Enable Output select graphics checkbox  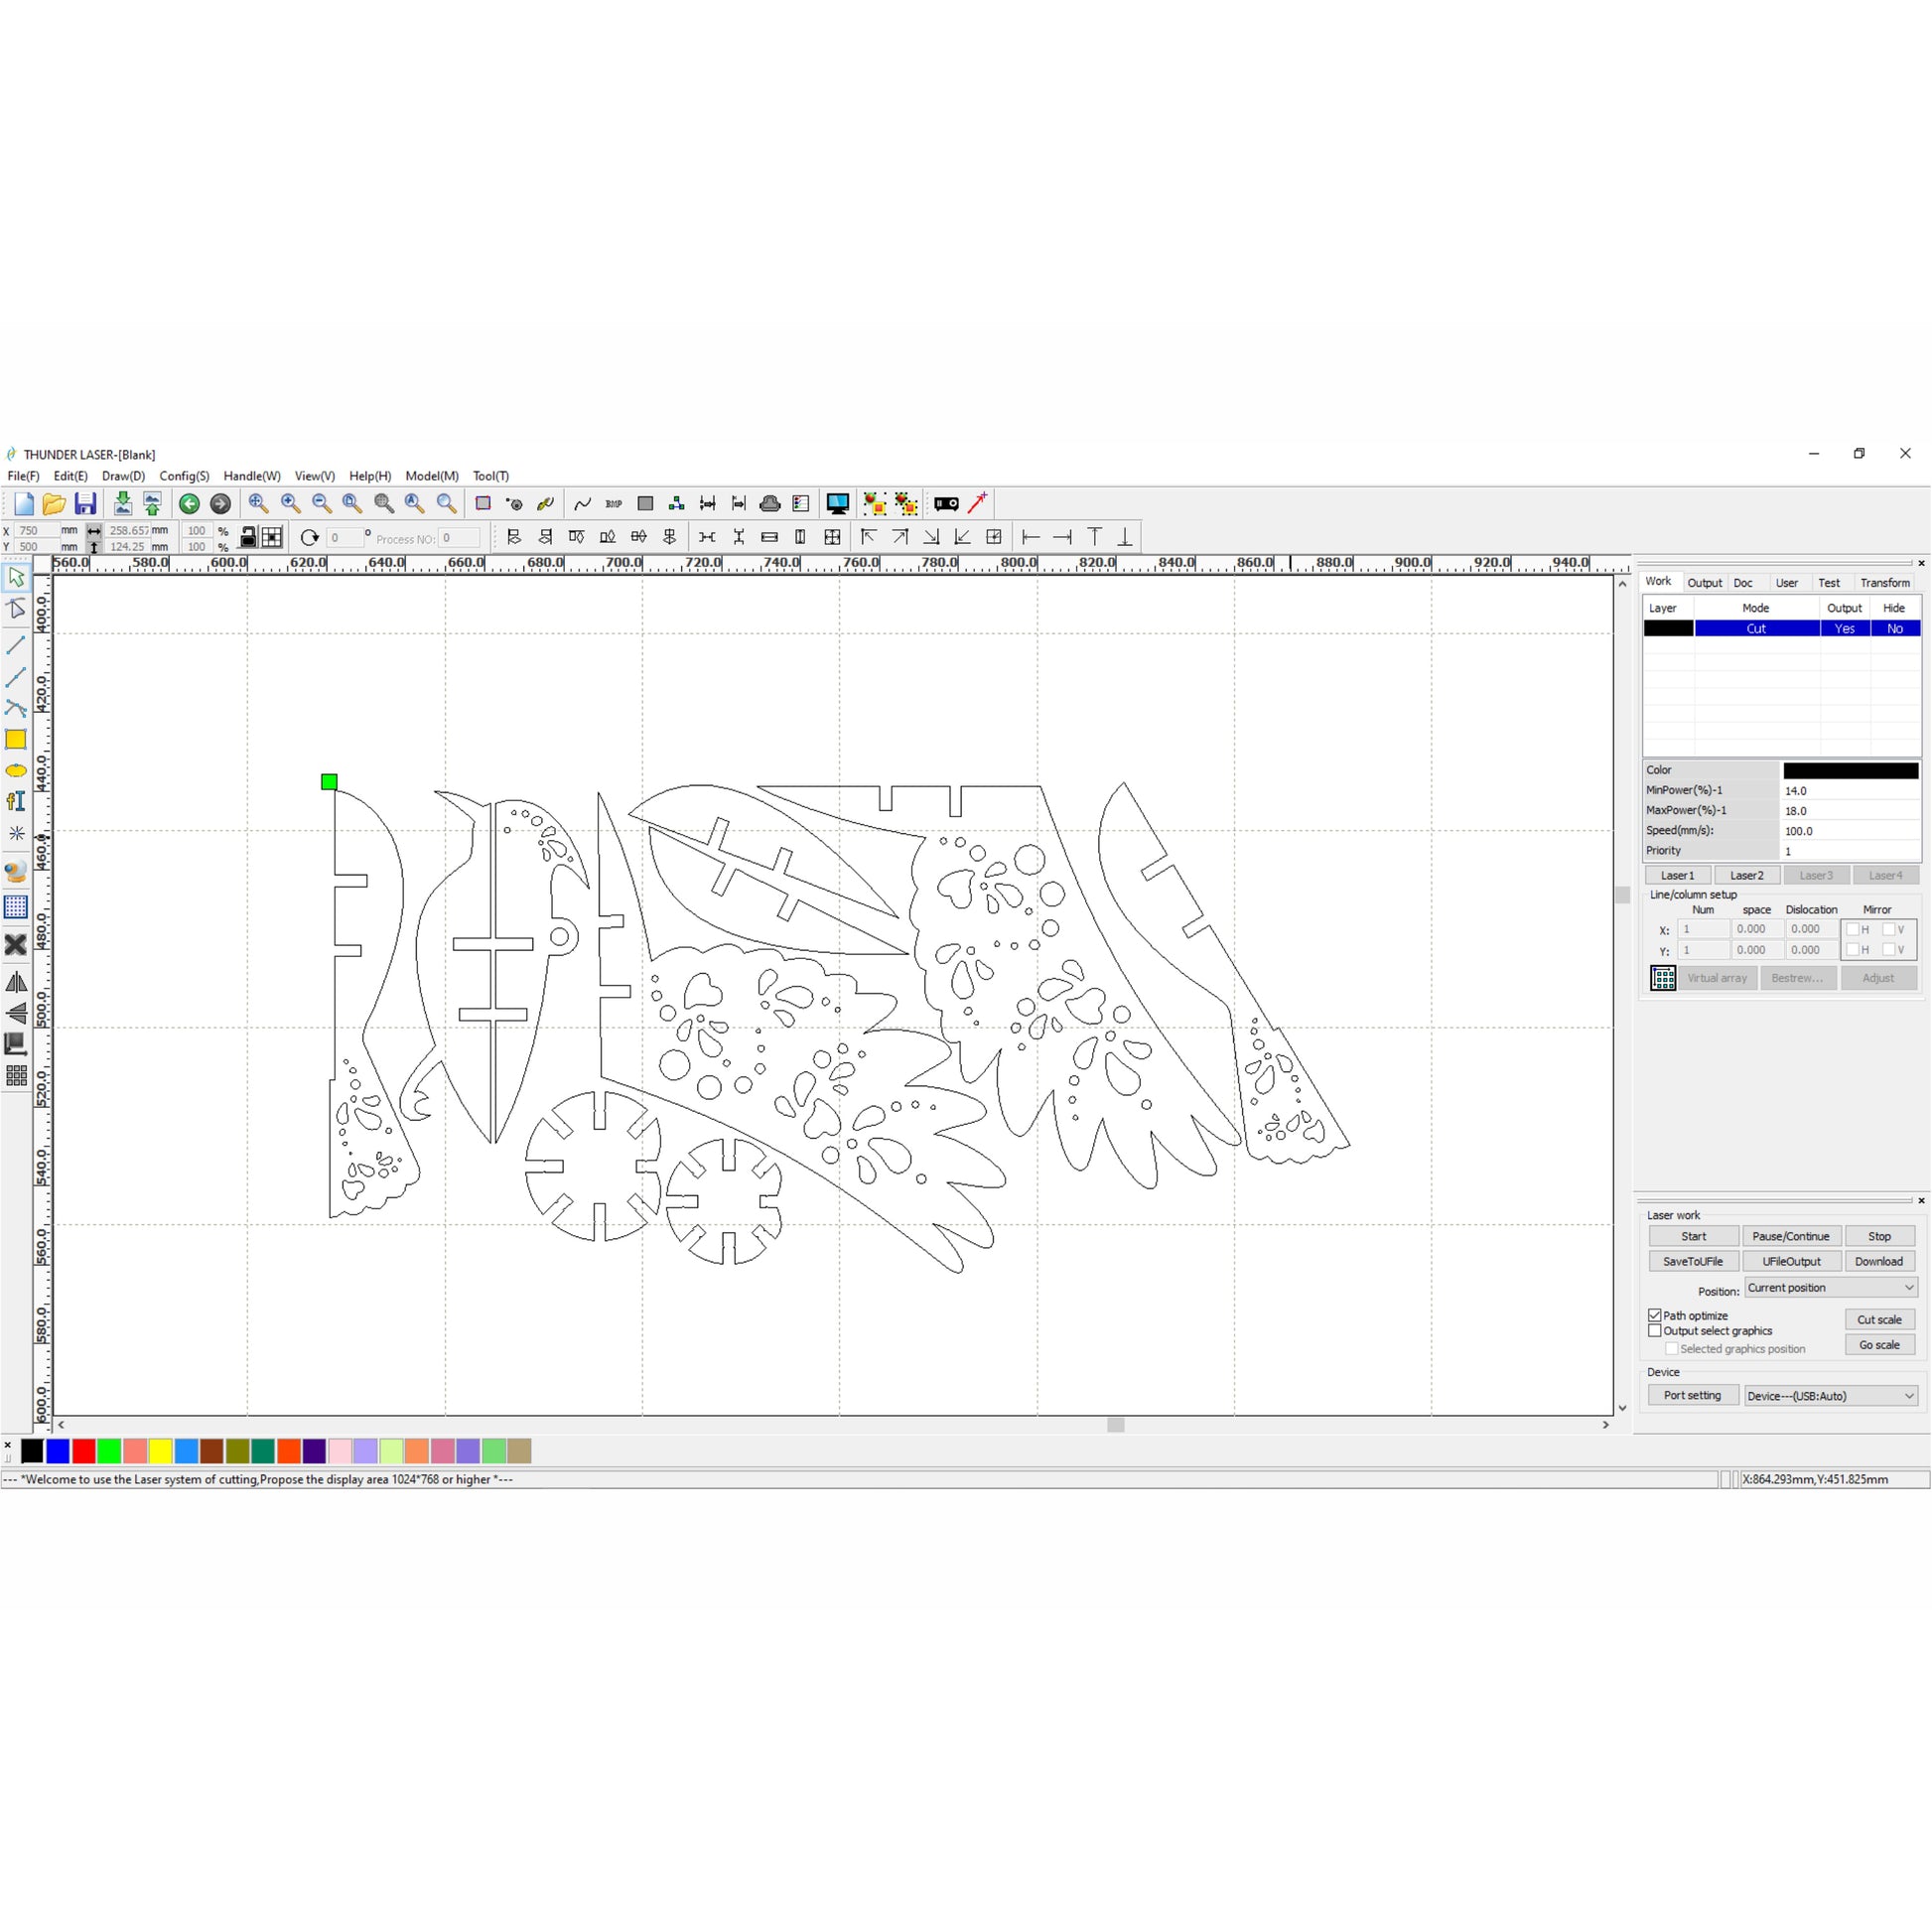[1655, 1331]
